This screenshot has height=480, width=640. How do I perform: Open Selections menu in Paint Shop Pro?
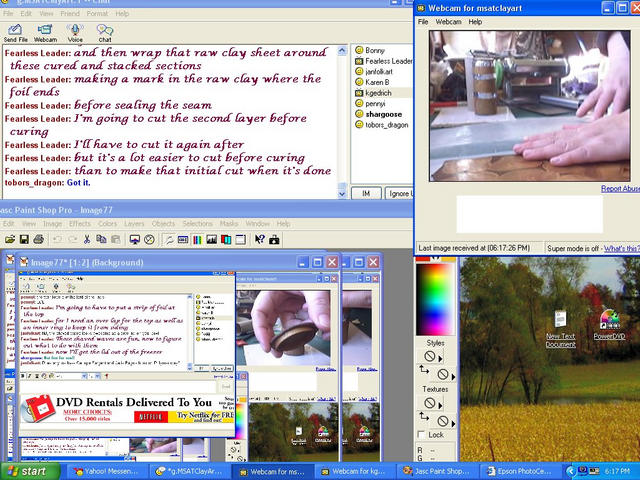tap(197, 224)
